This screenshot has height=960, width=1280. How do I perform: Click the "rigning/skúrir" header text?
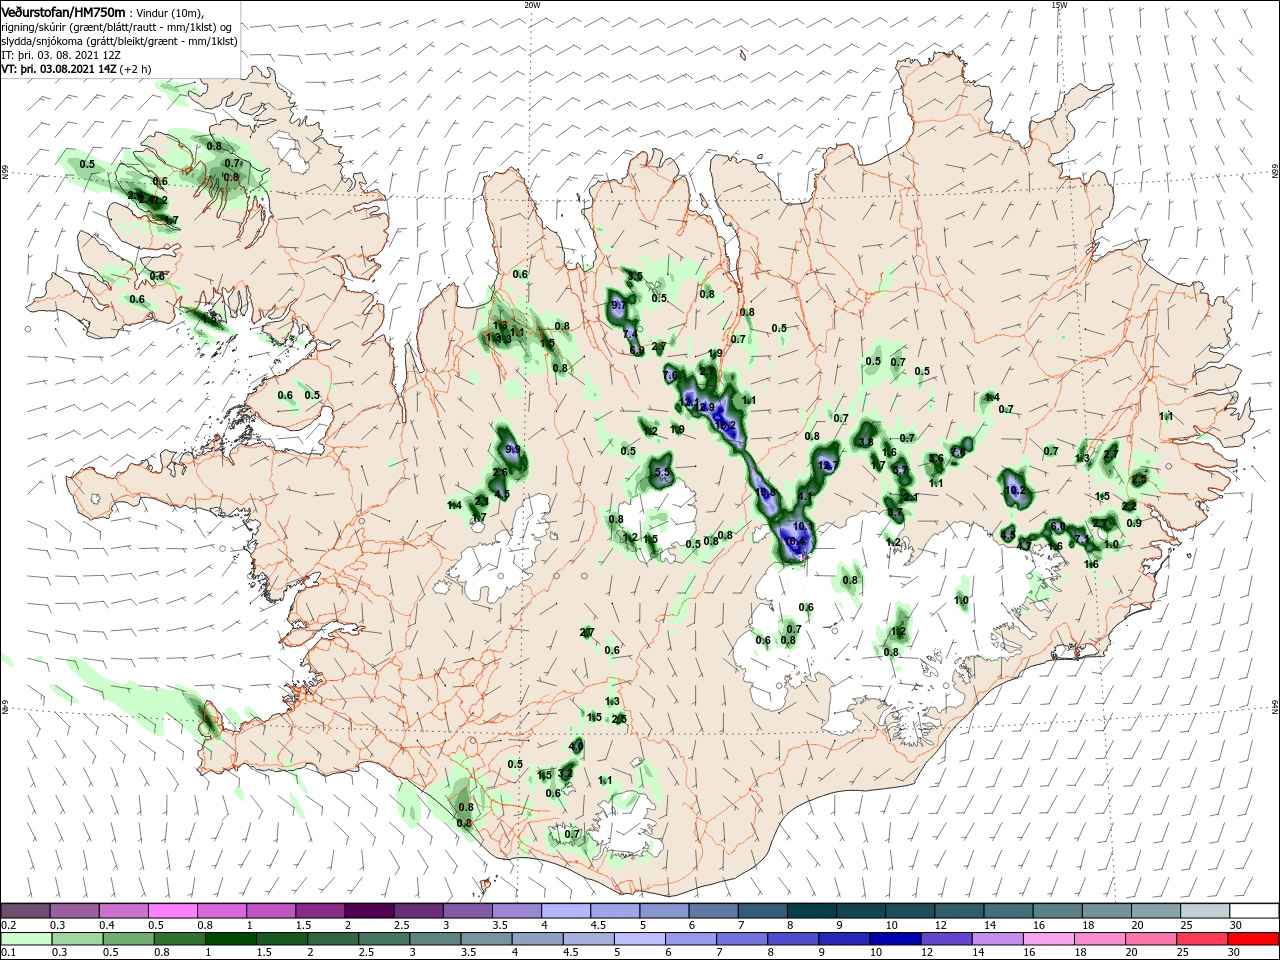[x=35, y=27]
